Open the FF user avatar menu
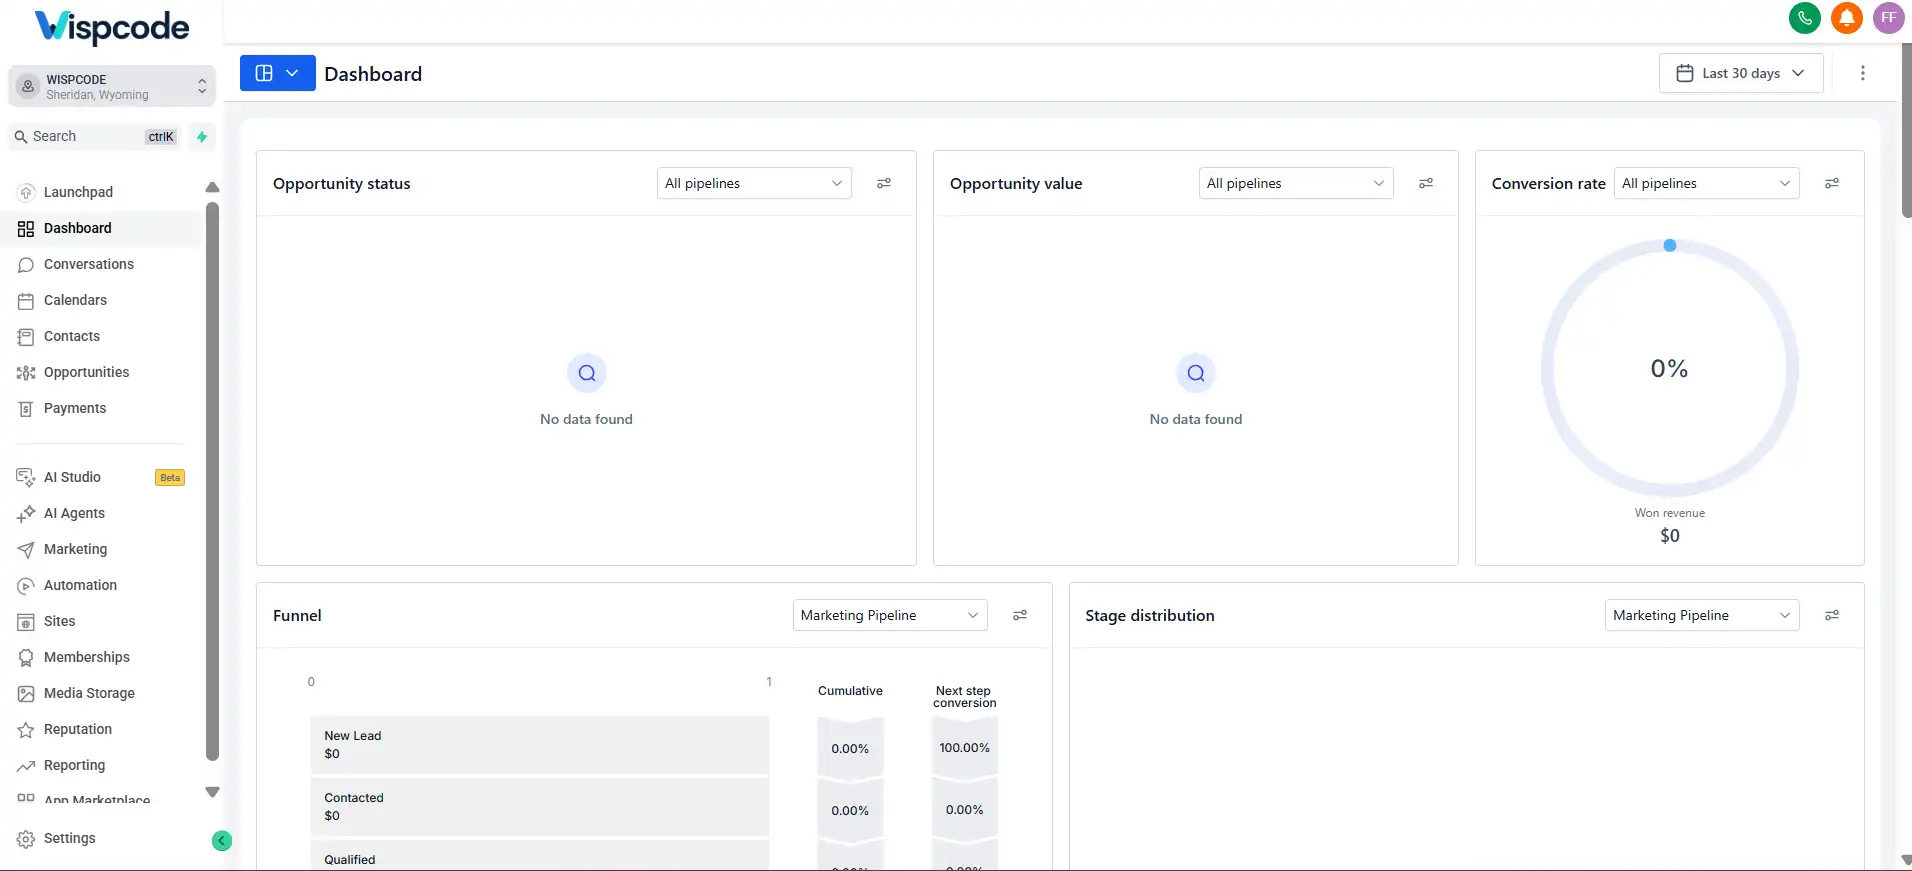 1889,18
